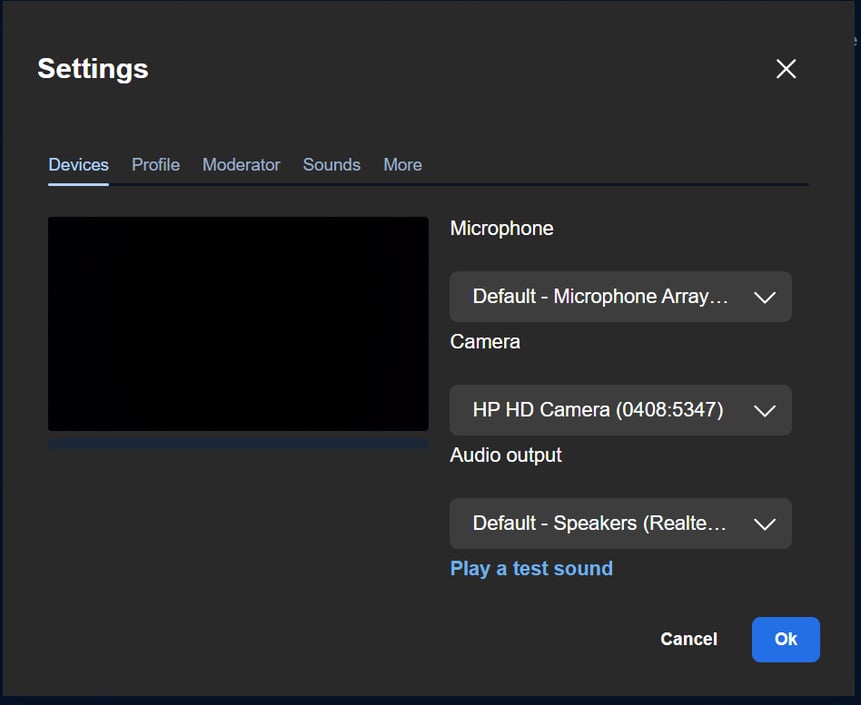Select the Devices tab
This screenshot has width=861, height=705.
[x=78, y=165]
